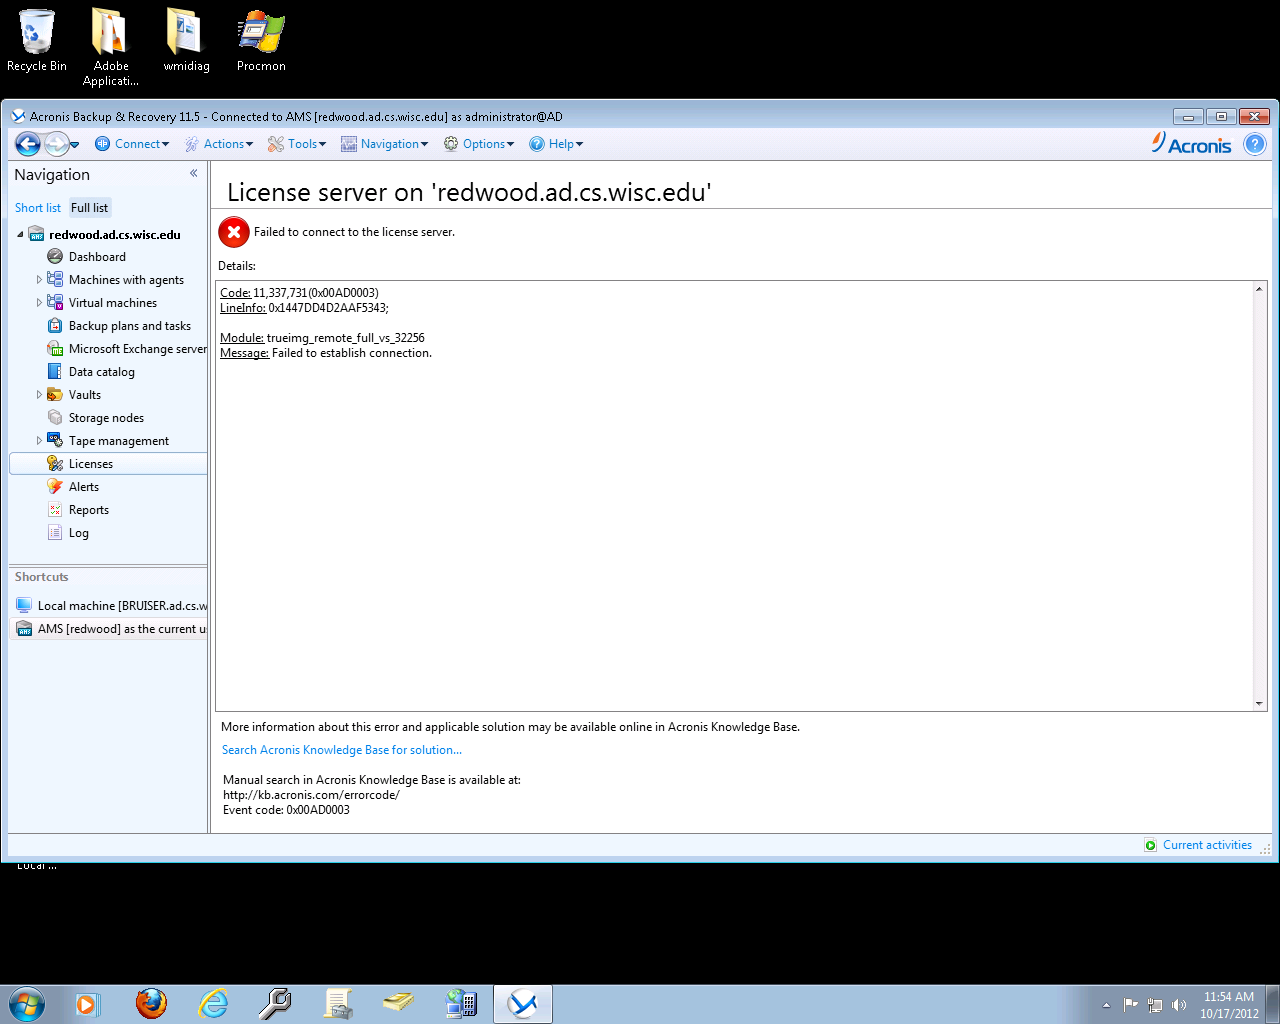Screen dimensions: 1280x1024
Task: Launch Firefox from the taskbar
Action: pos(151,1004)
